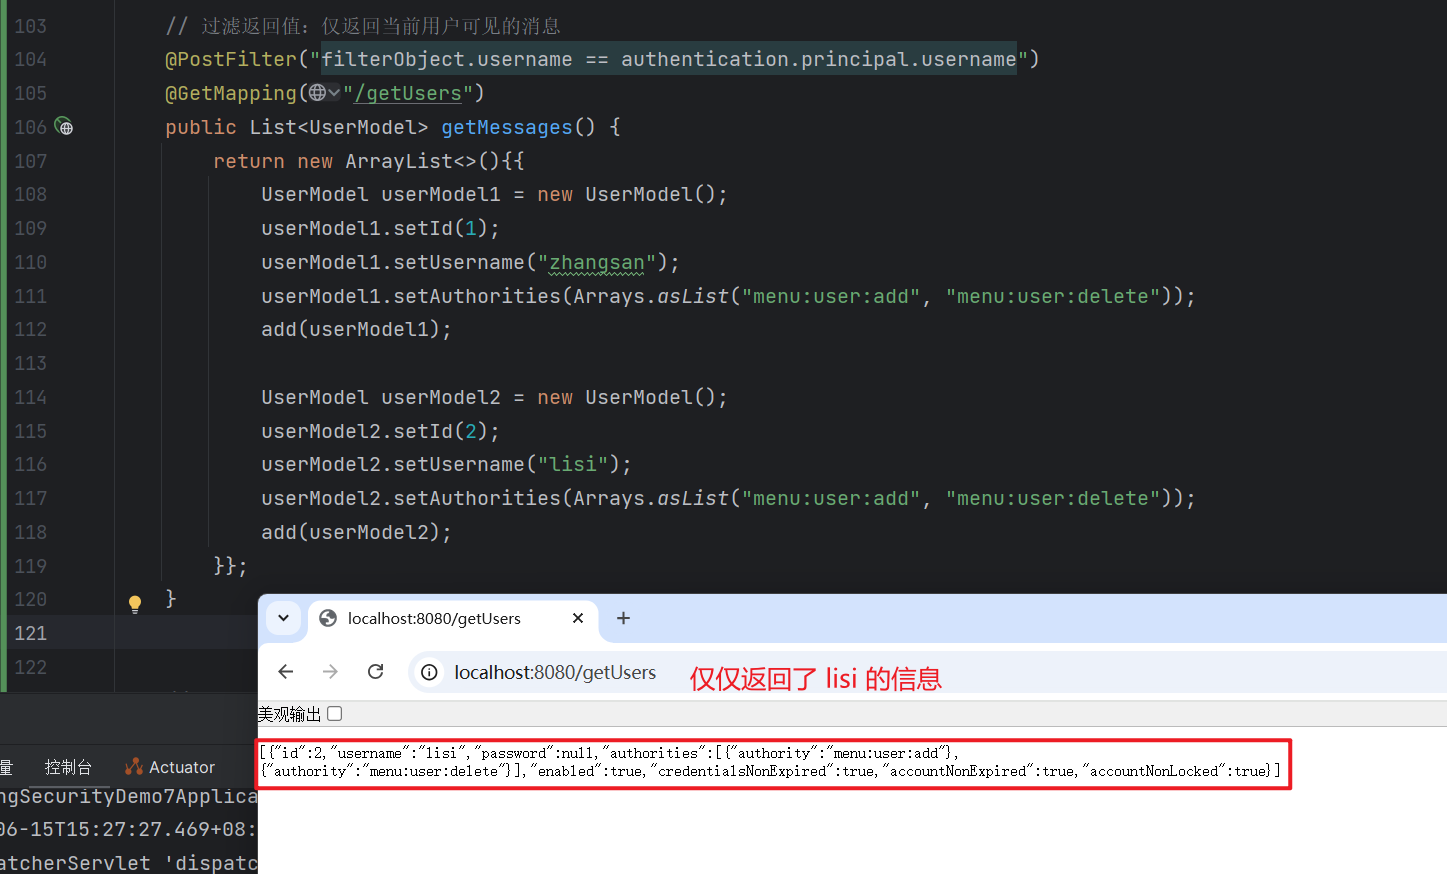Click the getMessages method name

pyautogui.click(x=507, y=127)
